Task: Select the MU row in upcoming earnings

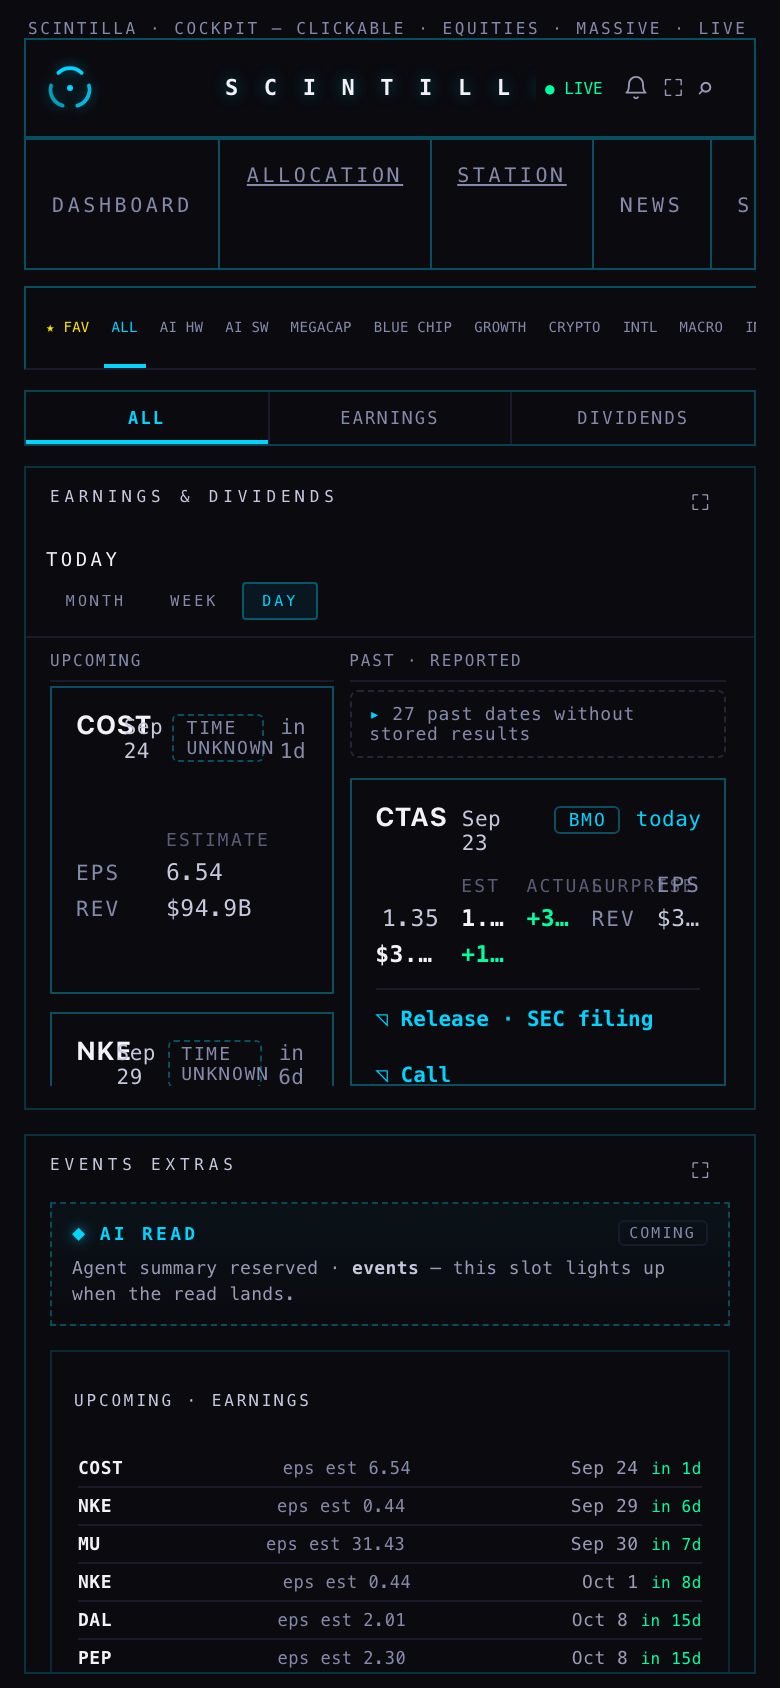Action: click(x=390, y=1544)
